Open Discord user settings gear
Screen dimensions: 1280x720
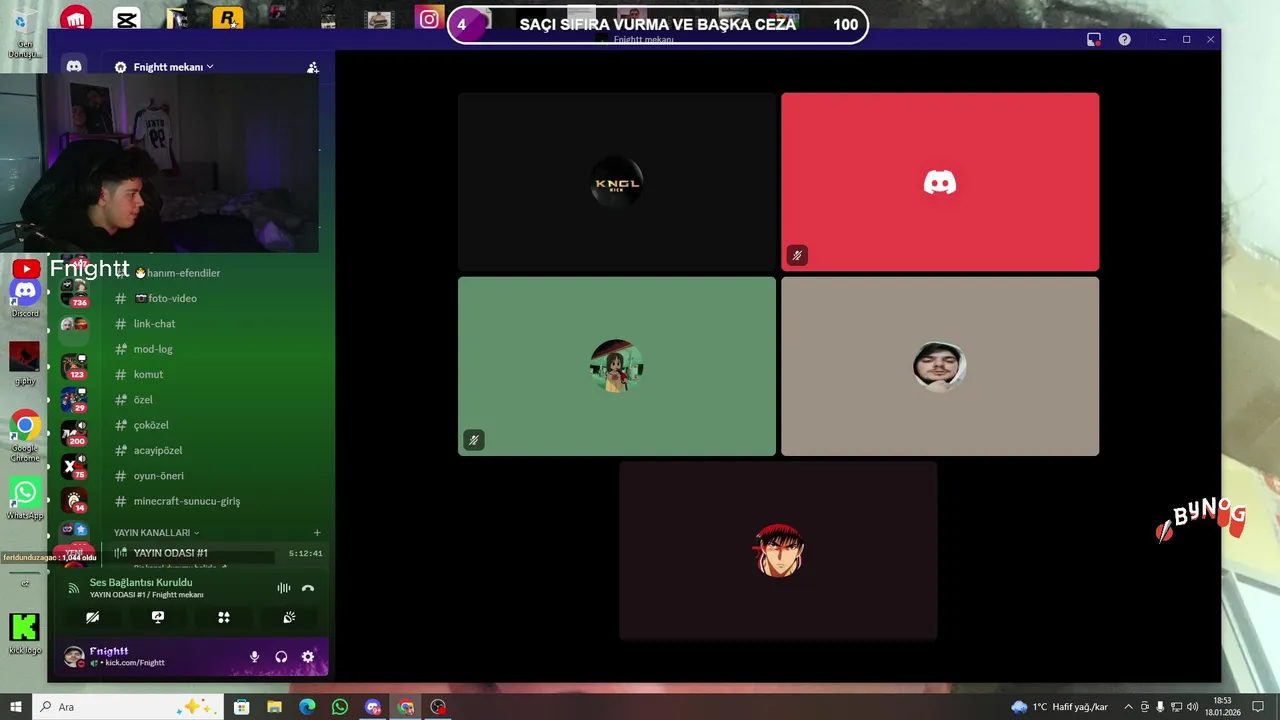(x=308, y=657)
